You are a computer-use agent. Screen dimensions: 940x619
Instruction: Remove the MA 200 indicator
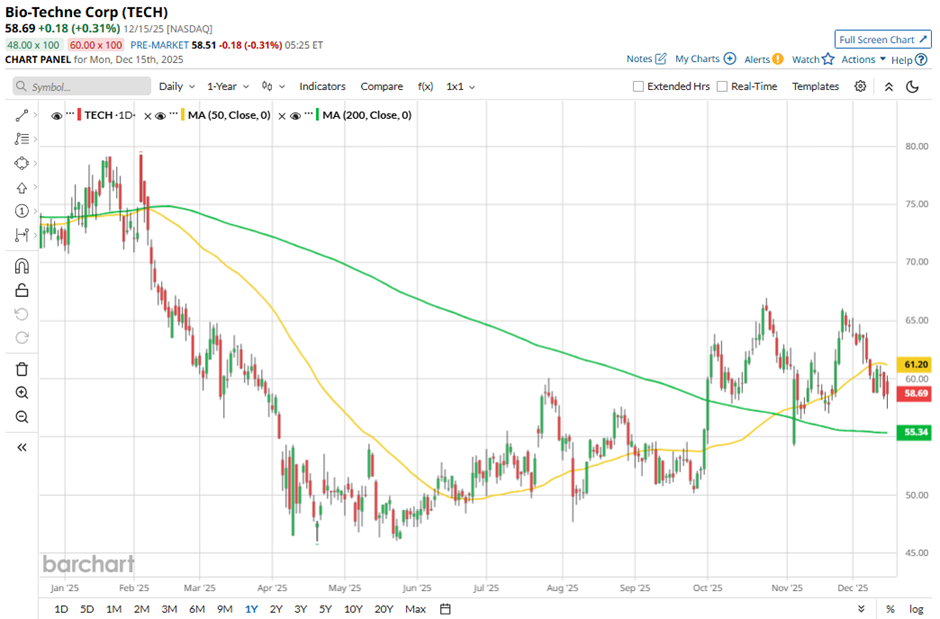click(x=282, y=116)
